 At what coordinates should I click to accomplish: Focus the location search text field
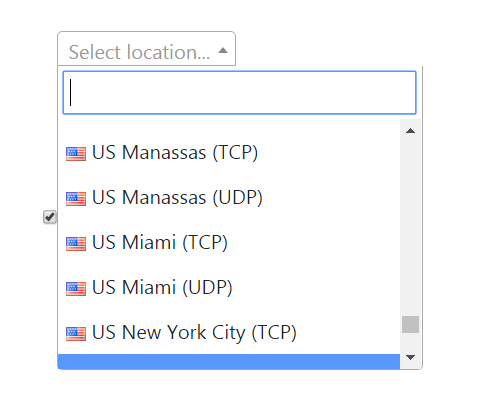point(239,92)
